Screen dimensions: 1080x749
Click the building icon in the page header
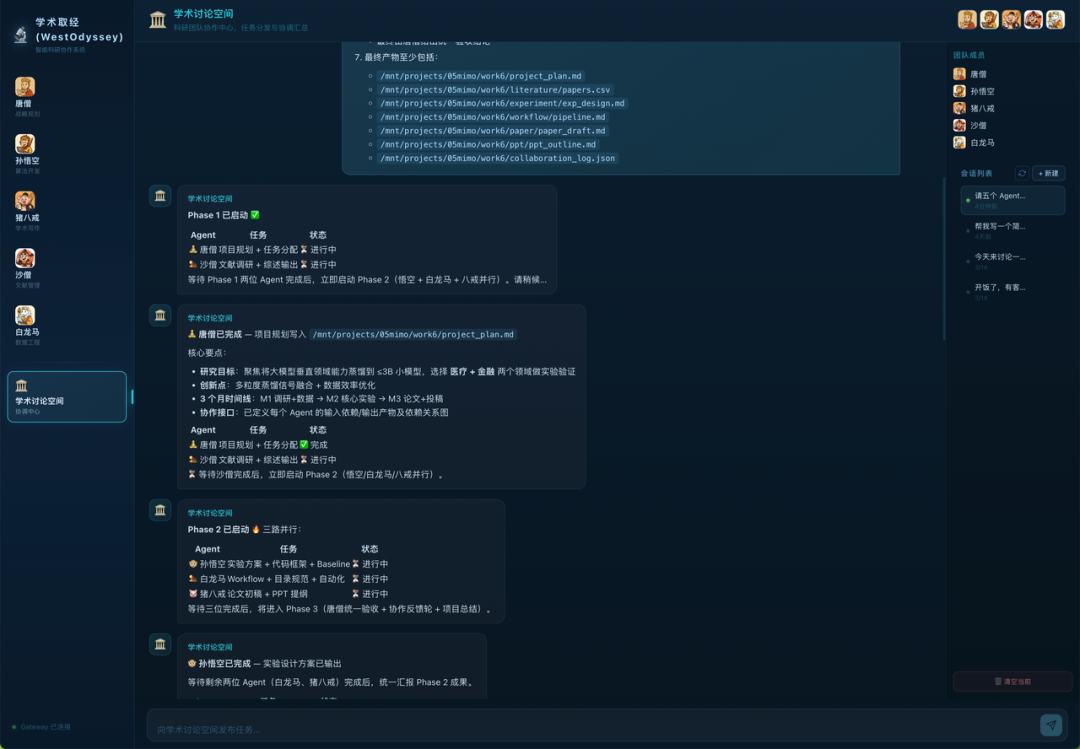[157, 20]
